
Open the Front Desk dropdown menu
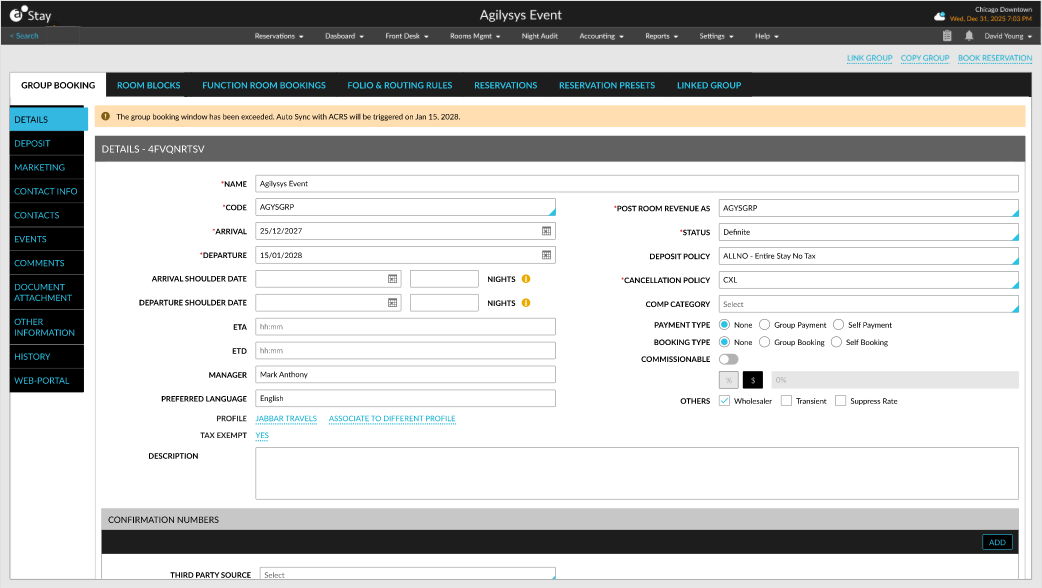tap(407, 36)
